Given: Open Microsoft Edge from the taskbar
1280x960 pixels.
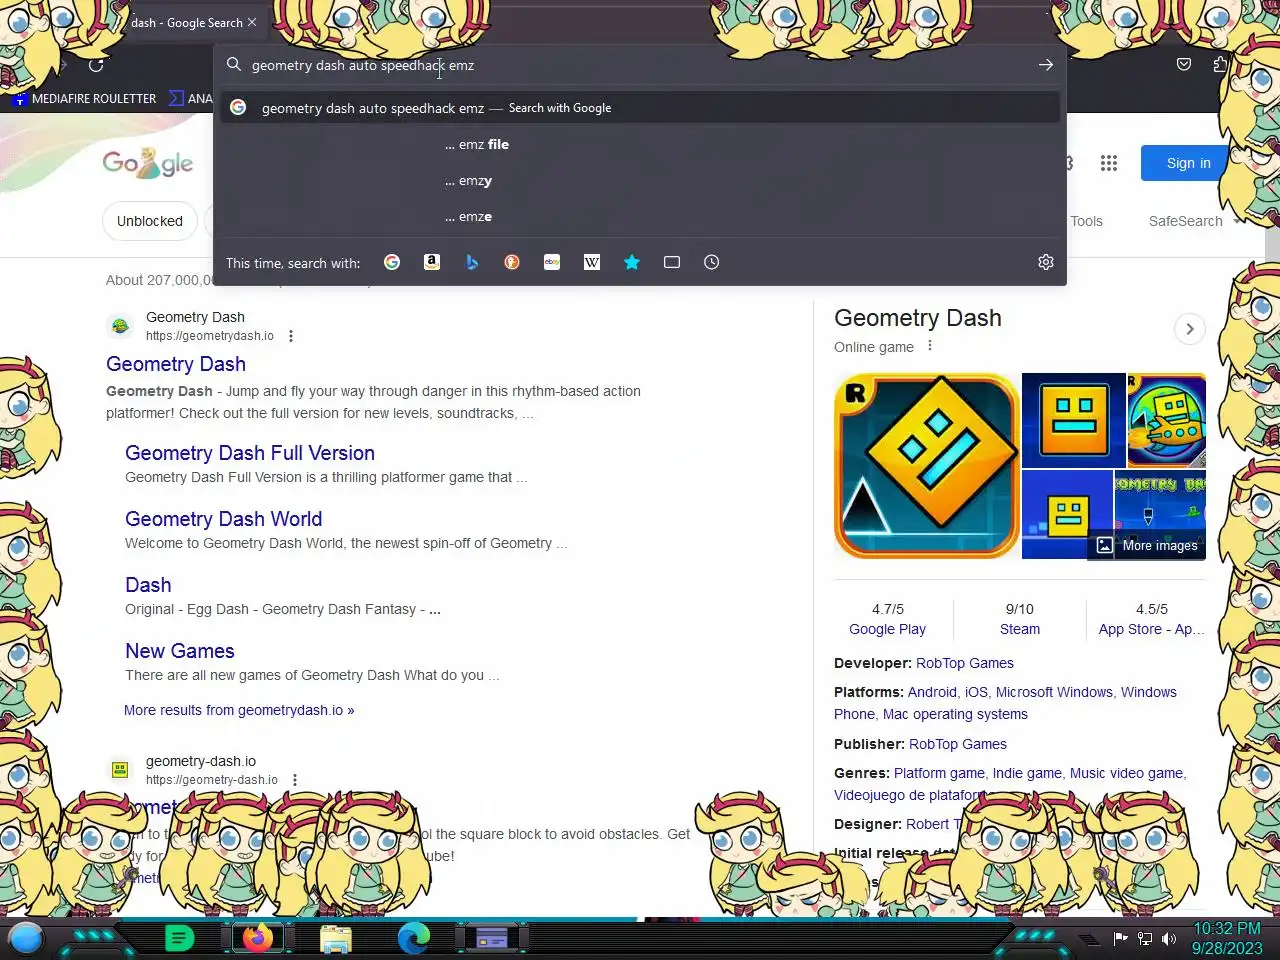Looking at the screenshot, I should point(413,939).
